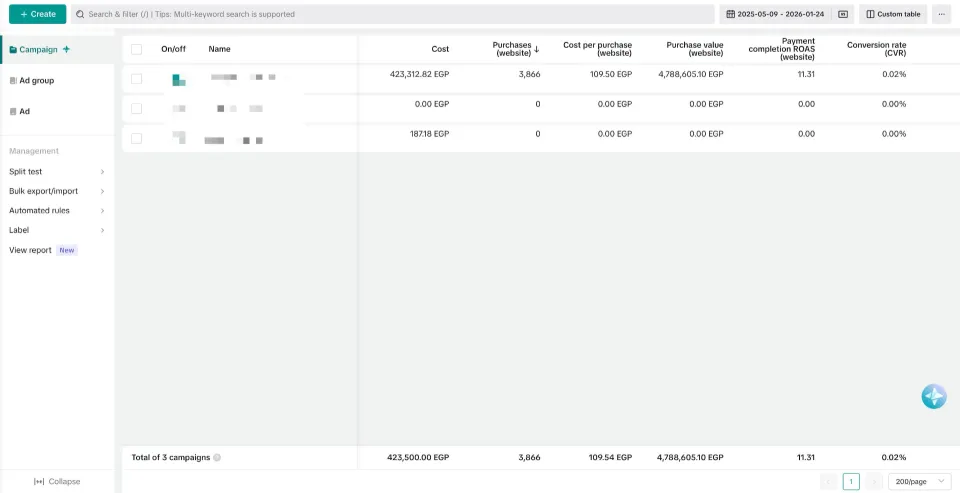Toggle on/off switch for the 0.00 EGP cost campaign
This screenshot has width=960, height=493.
pos(179,109)
